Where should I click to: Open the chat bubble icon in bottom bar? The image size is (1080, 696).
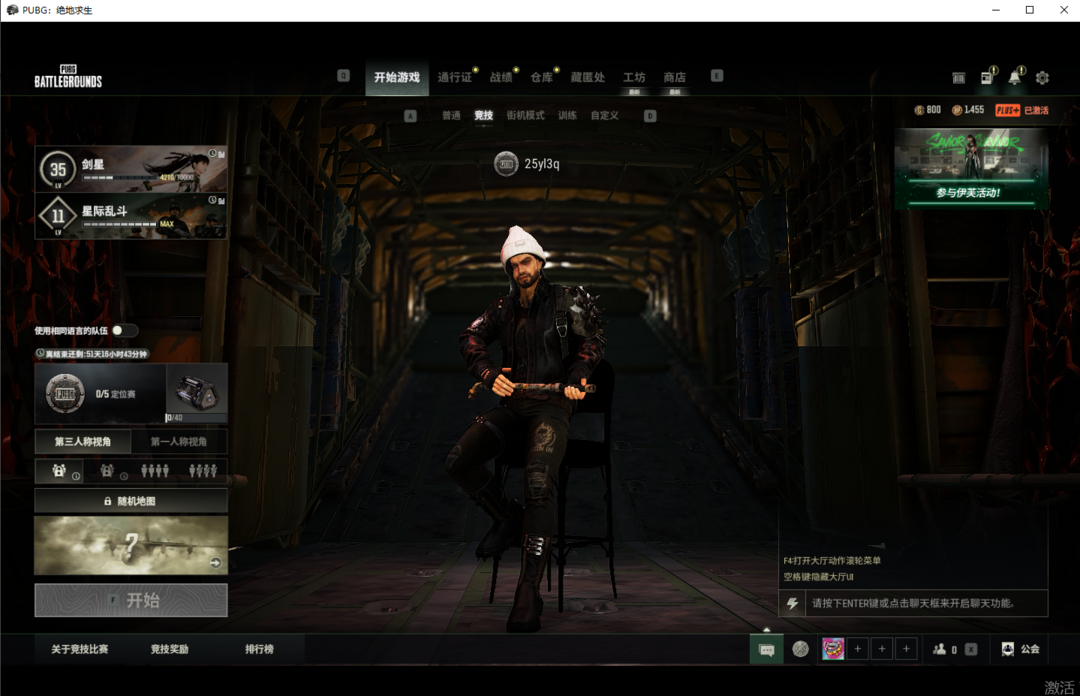pyautogui.click(x=766, y=649)
